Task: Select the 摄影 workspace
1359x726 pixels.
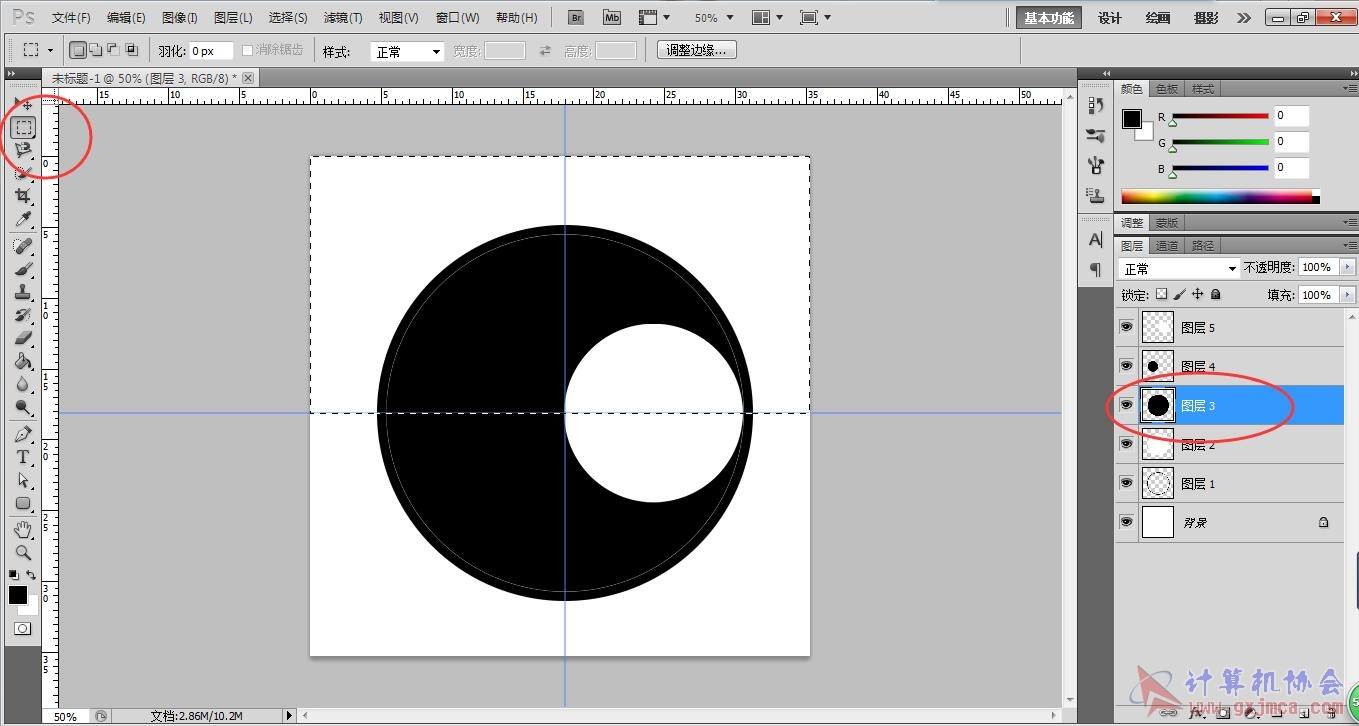Action: tap(1206, 18)
